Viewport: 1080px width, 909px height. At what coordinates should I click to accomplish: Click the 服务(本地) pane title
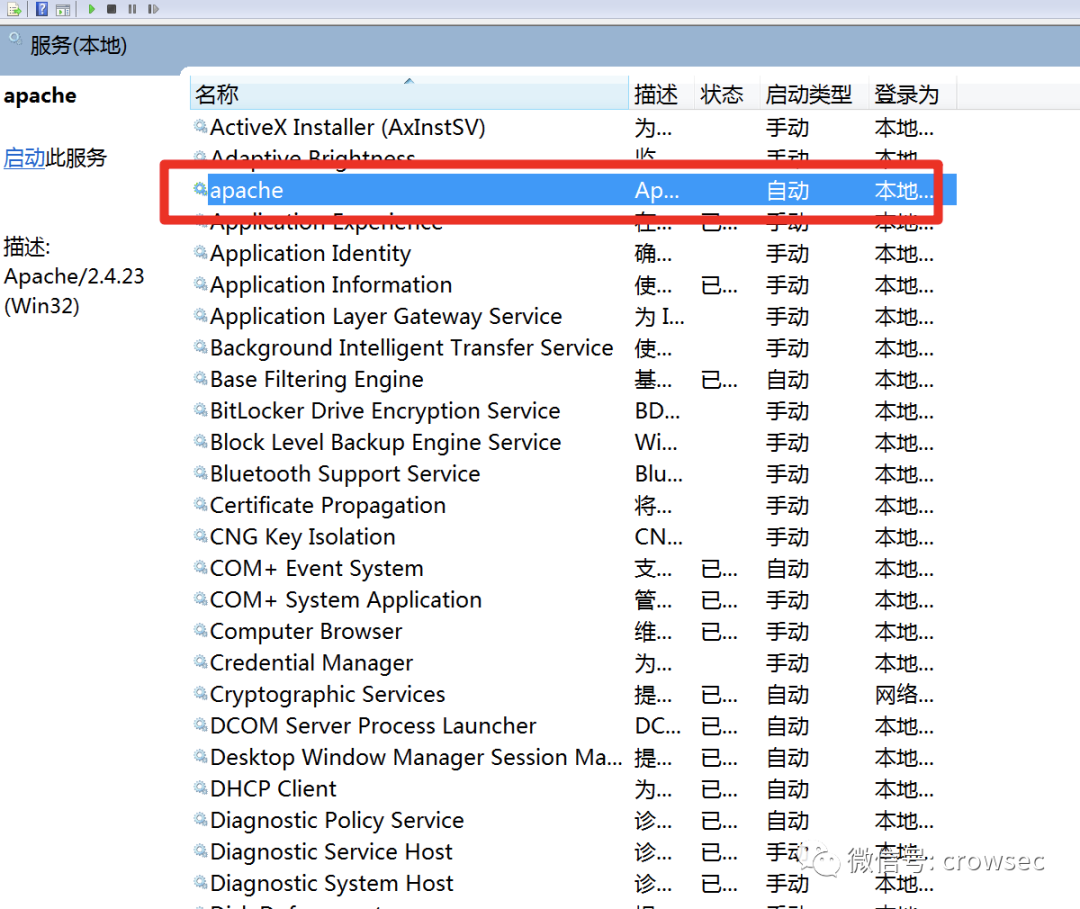pyautogui.click(x=79, y=45)
